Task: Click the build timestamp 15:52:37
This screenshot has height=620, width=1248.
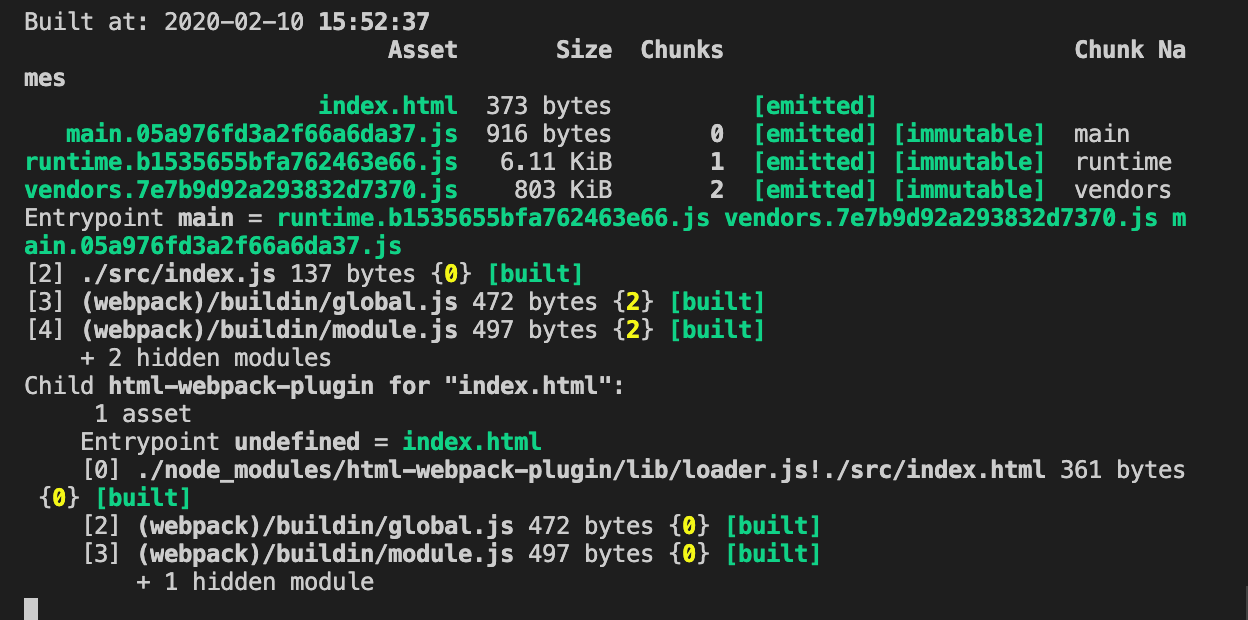Action: [x=374, y=21]
